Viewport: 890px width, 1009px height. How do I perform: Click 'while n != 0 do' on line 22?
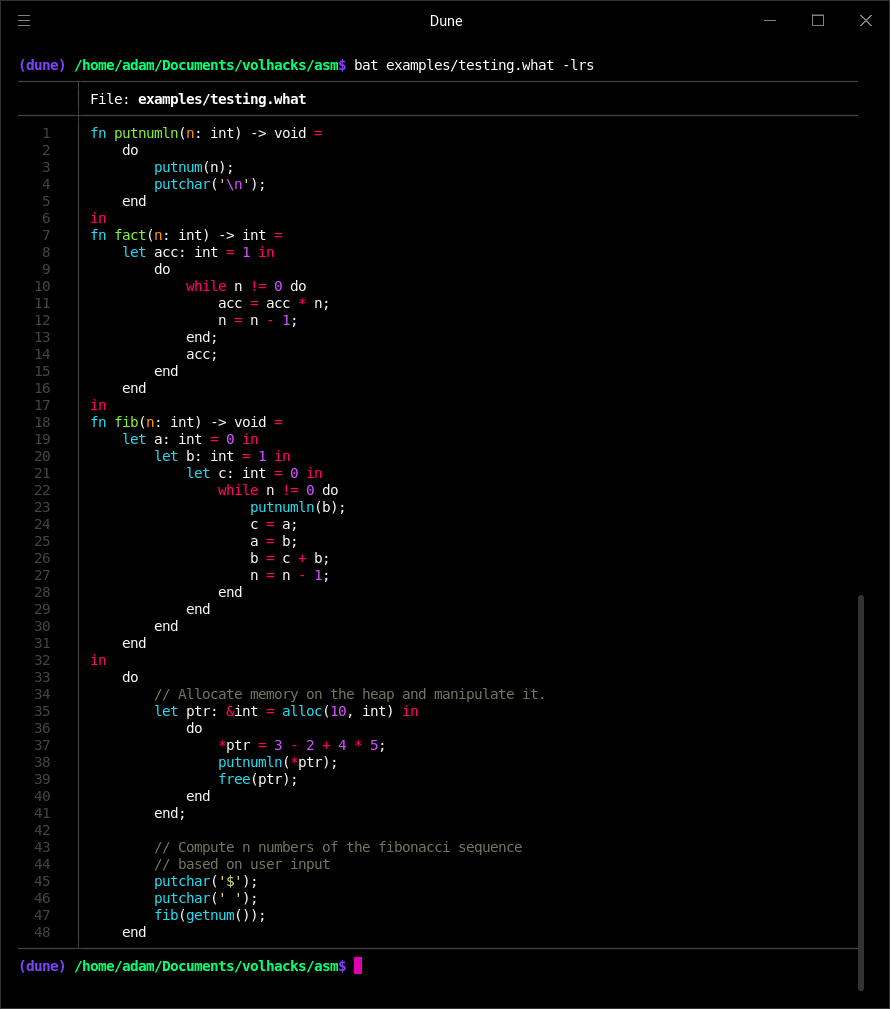coord(278,490)
